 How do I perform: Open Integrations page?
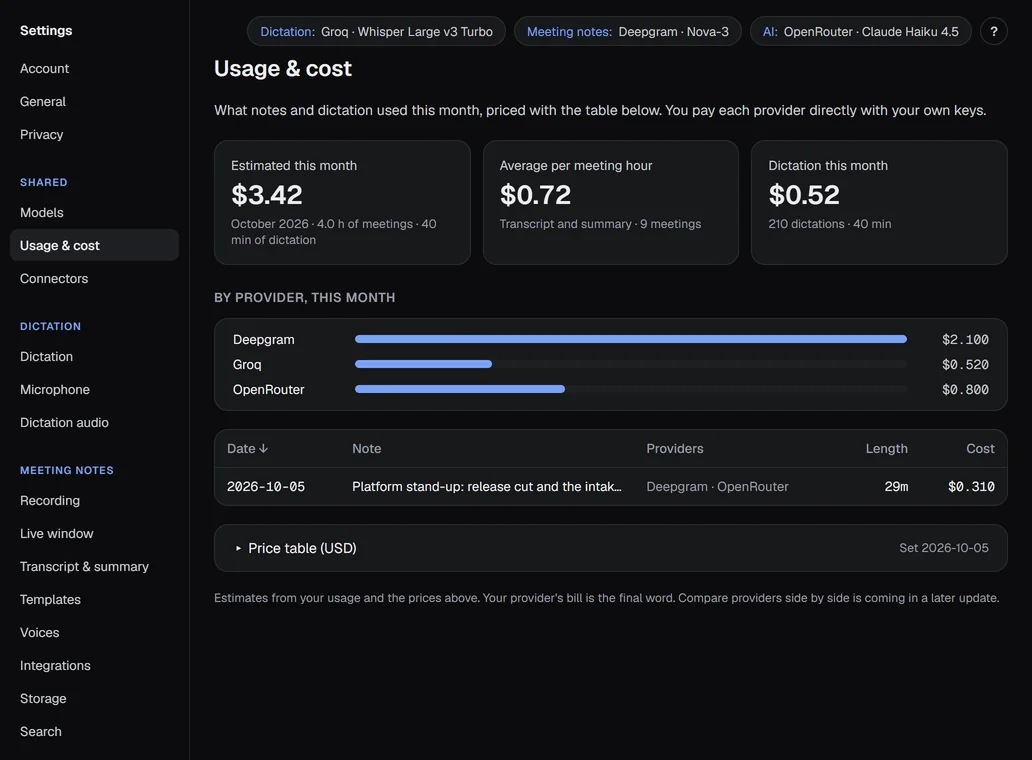(55, 665)
